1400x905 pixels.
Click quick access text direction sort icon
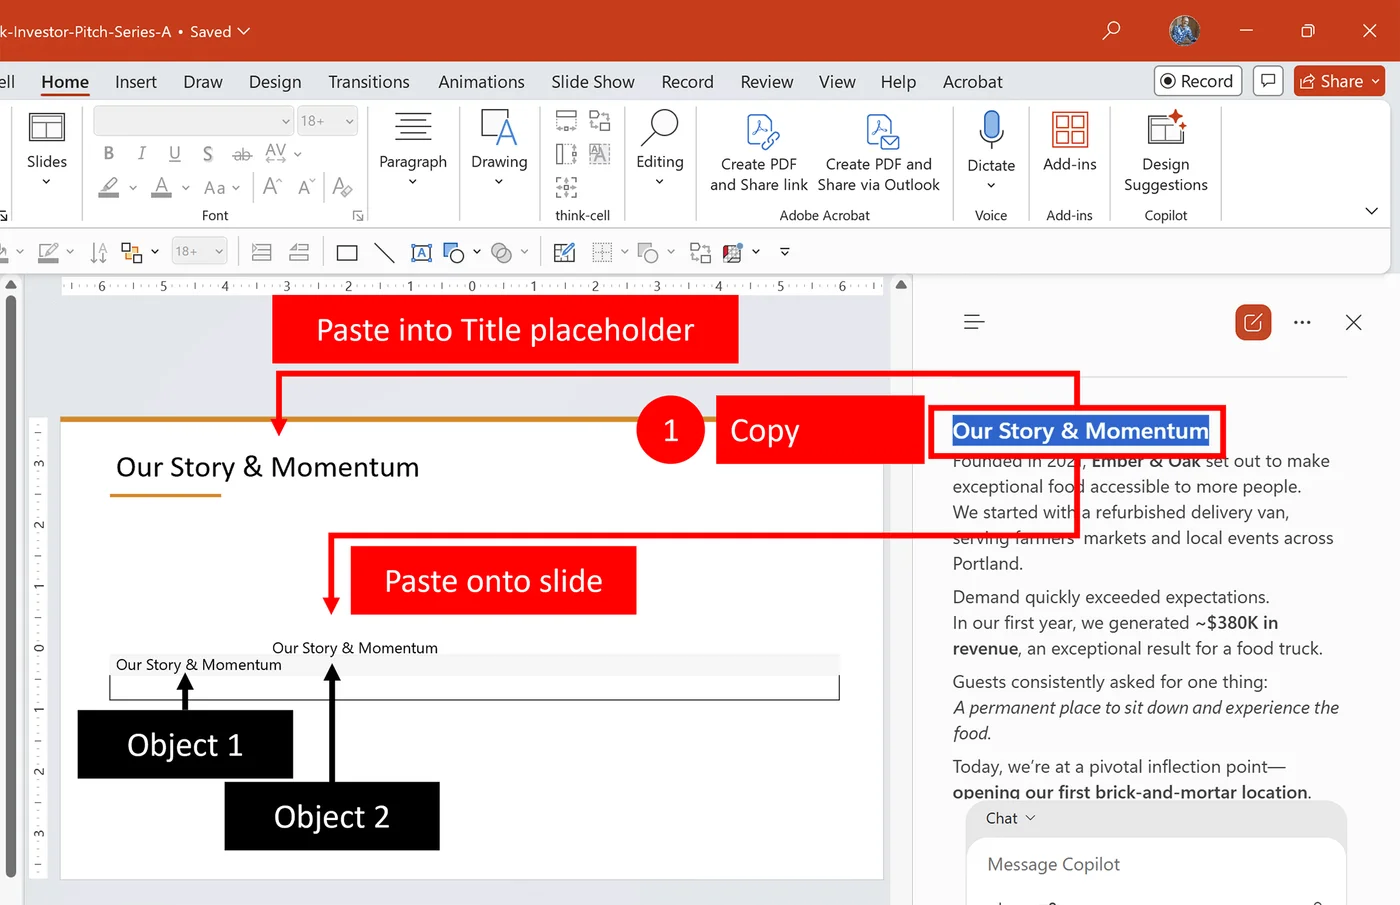(98, 252)
